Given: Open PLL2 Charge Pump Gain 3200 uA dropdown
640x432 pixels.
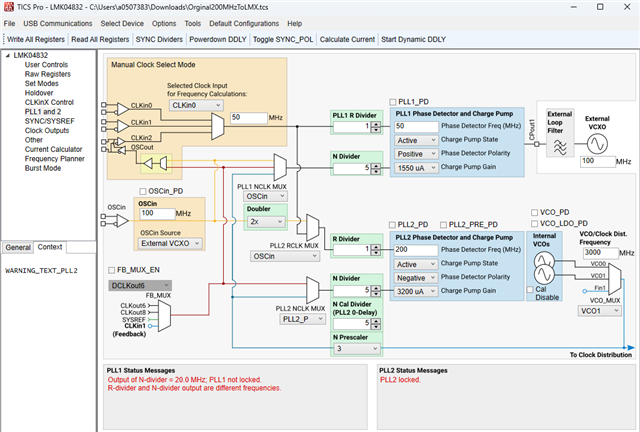Looking at the screenshot, I should click(x=416, y=292).
